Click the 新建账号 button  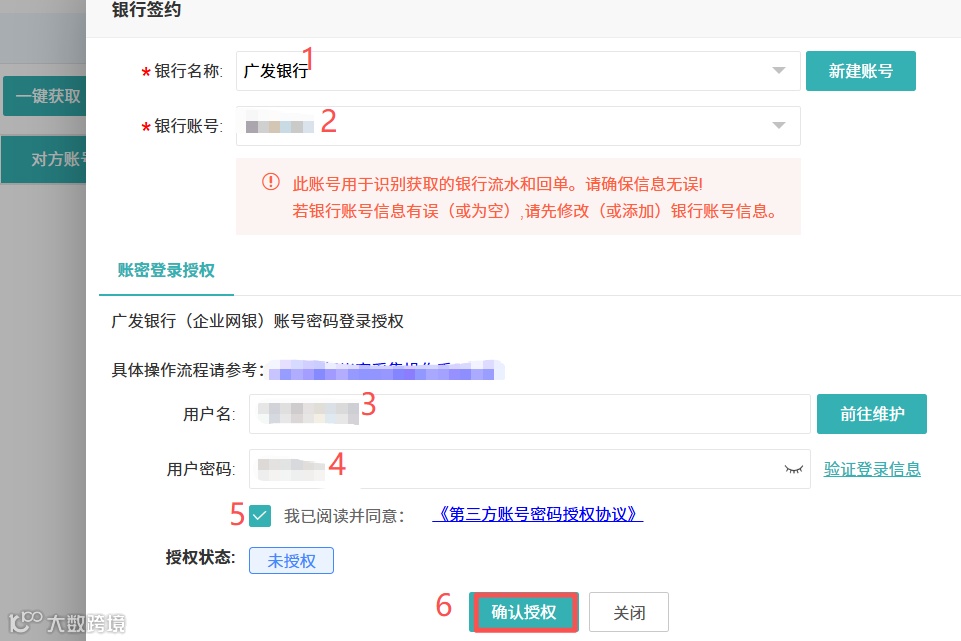pyautogui.click(x=860, y=71)
